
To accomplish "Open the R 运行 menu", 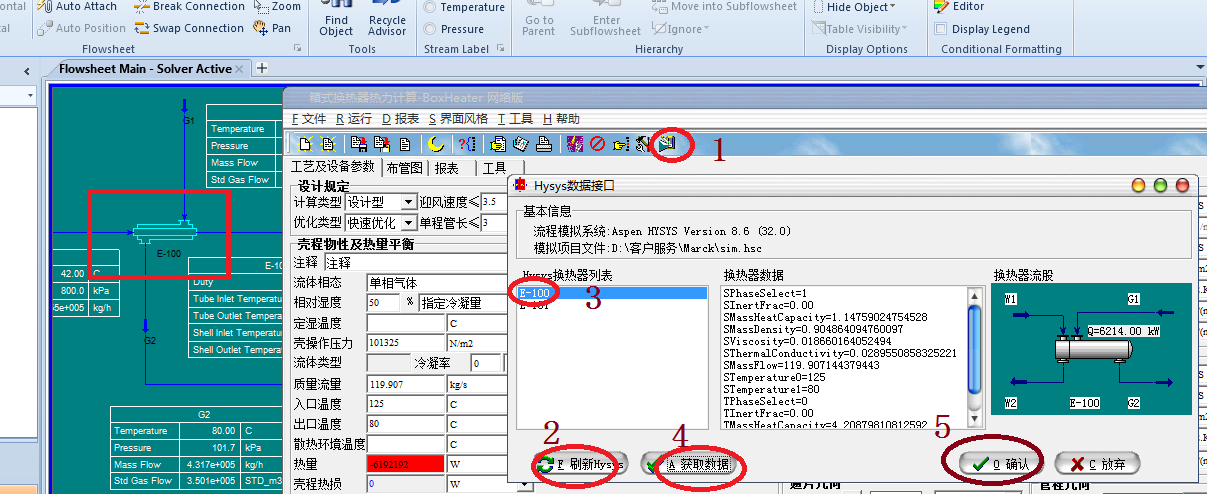I will tap(354, 118).
